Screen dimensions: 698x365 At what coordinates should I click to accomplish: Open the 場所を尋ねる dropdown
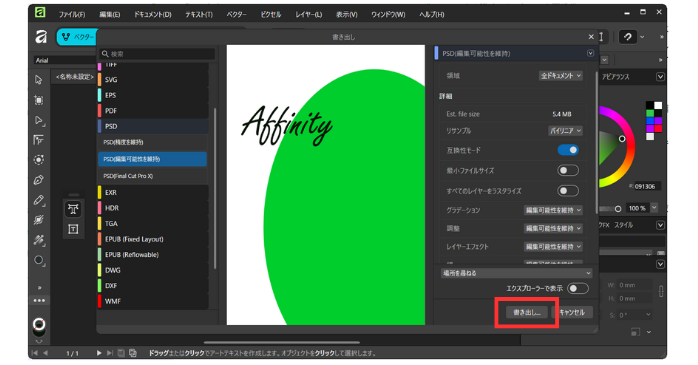(516, 273)
